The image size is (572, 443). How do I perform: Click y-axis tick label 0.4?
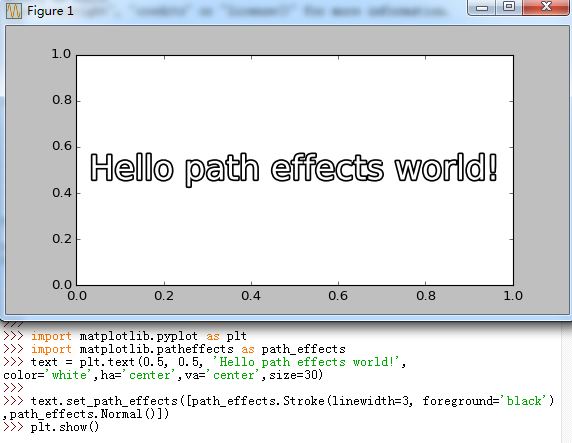[x=62, y=193]
